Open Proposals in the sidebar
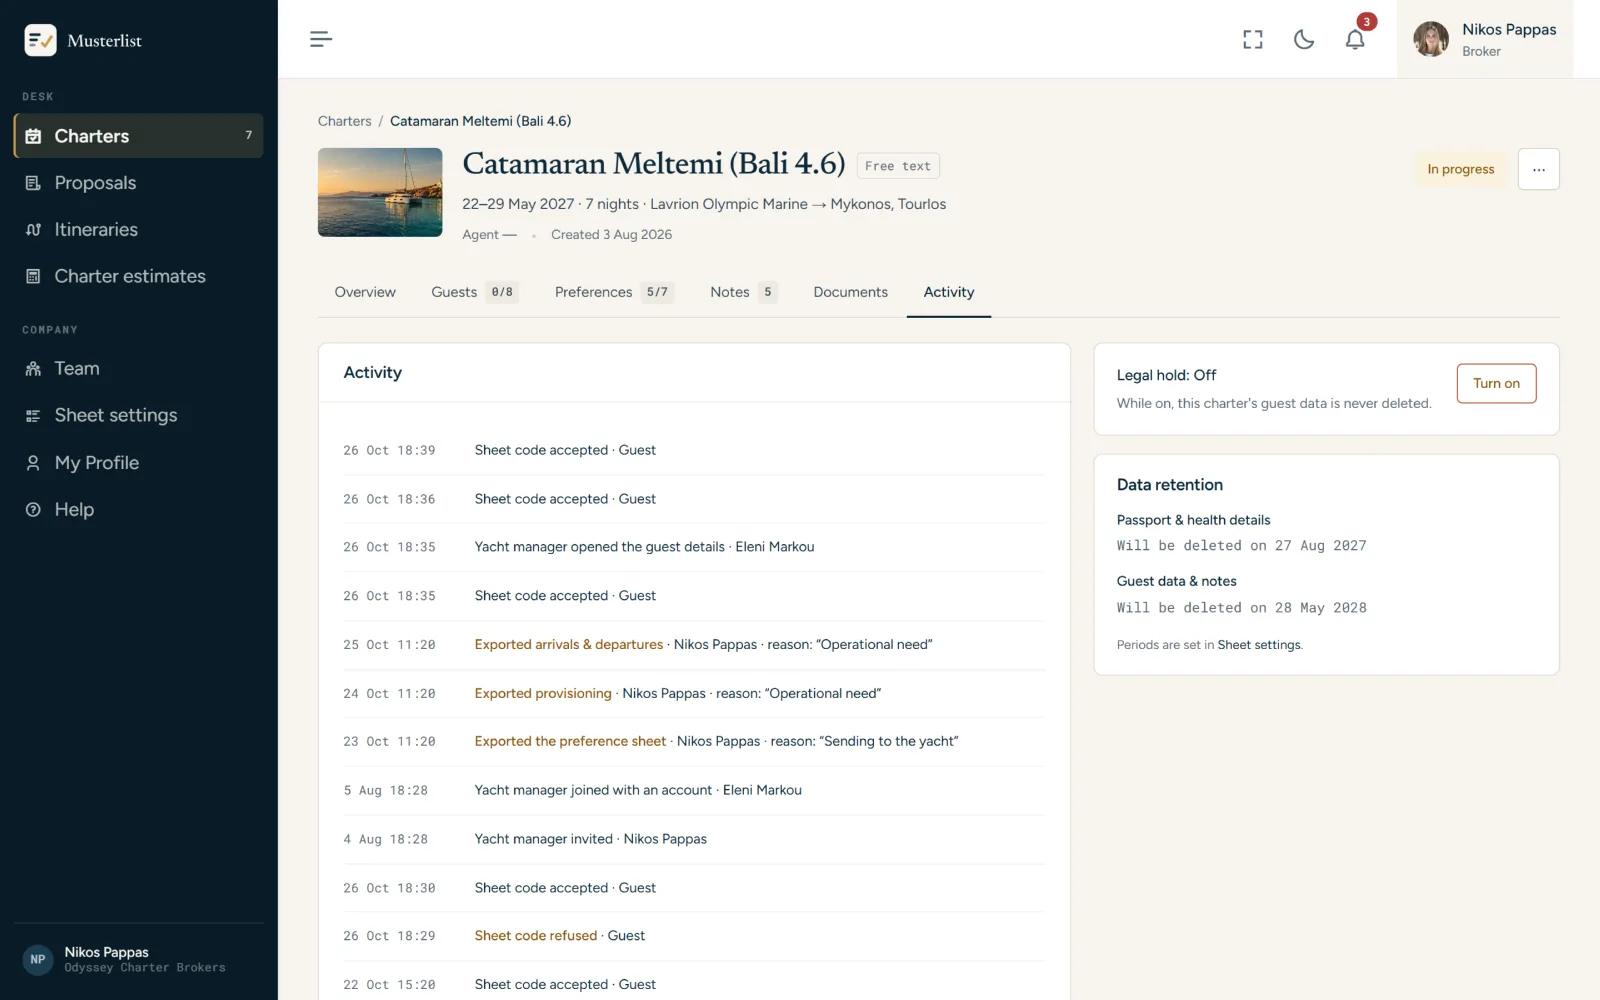This screenshot has height=1000, width=1600. pos(139,183)
